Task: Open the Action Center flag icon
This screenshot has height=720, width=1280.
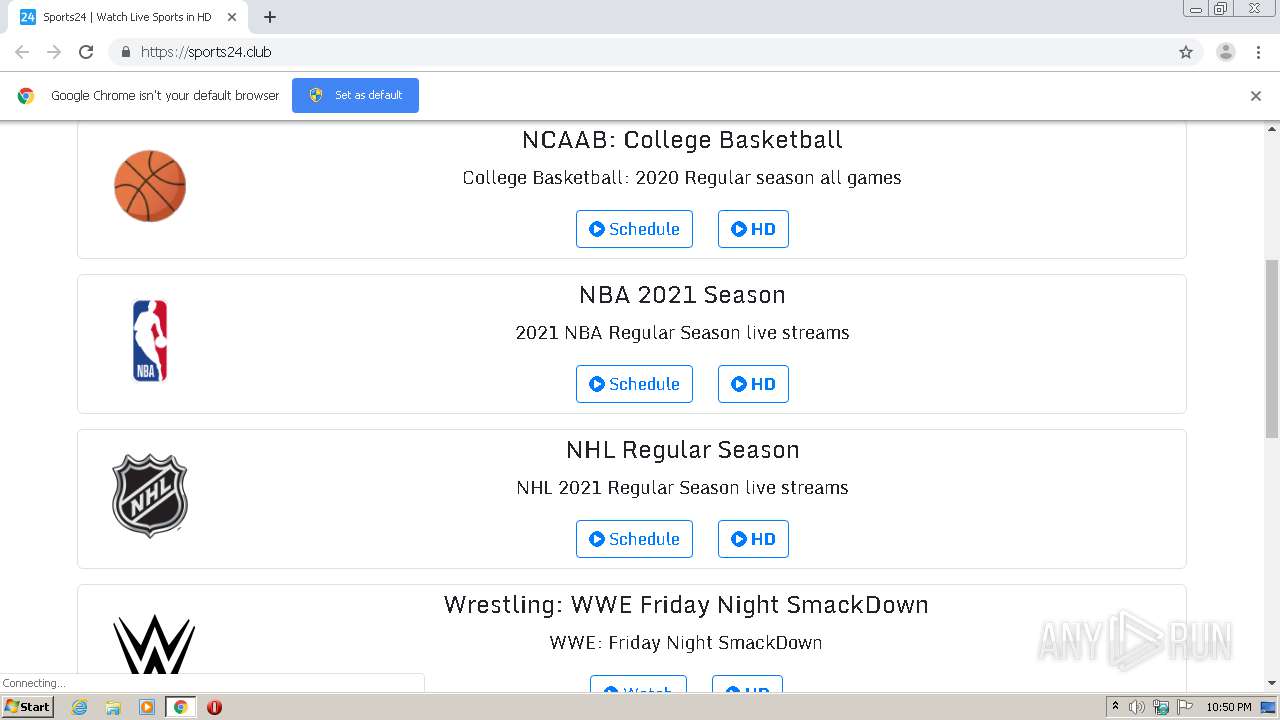Action: [1185, 707]
